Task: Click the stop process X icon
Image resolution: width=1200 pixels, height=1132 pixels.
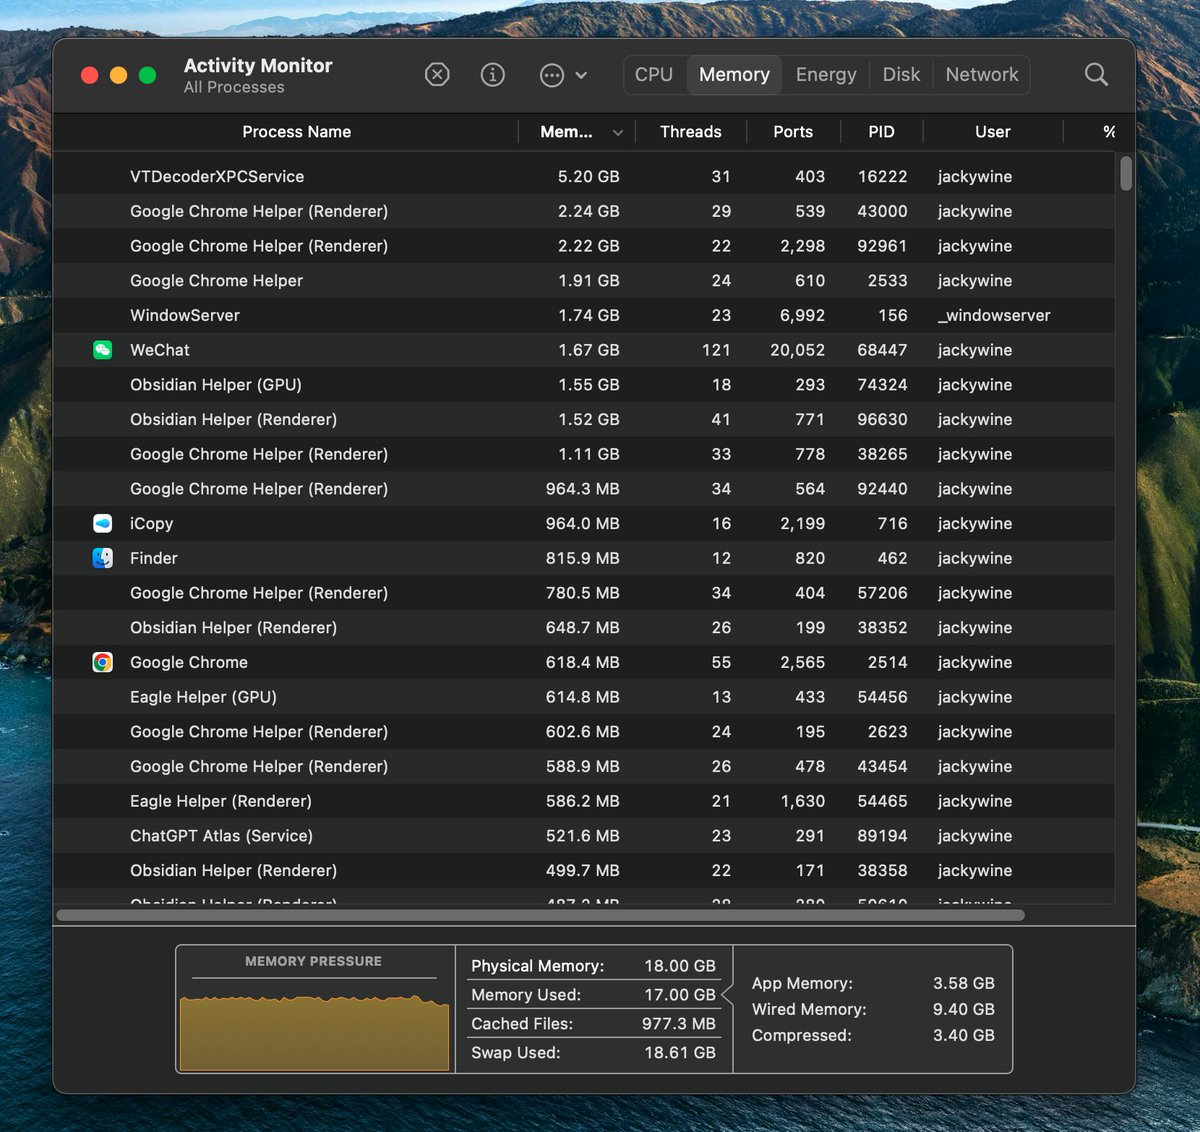Action: 437,75
